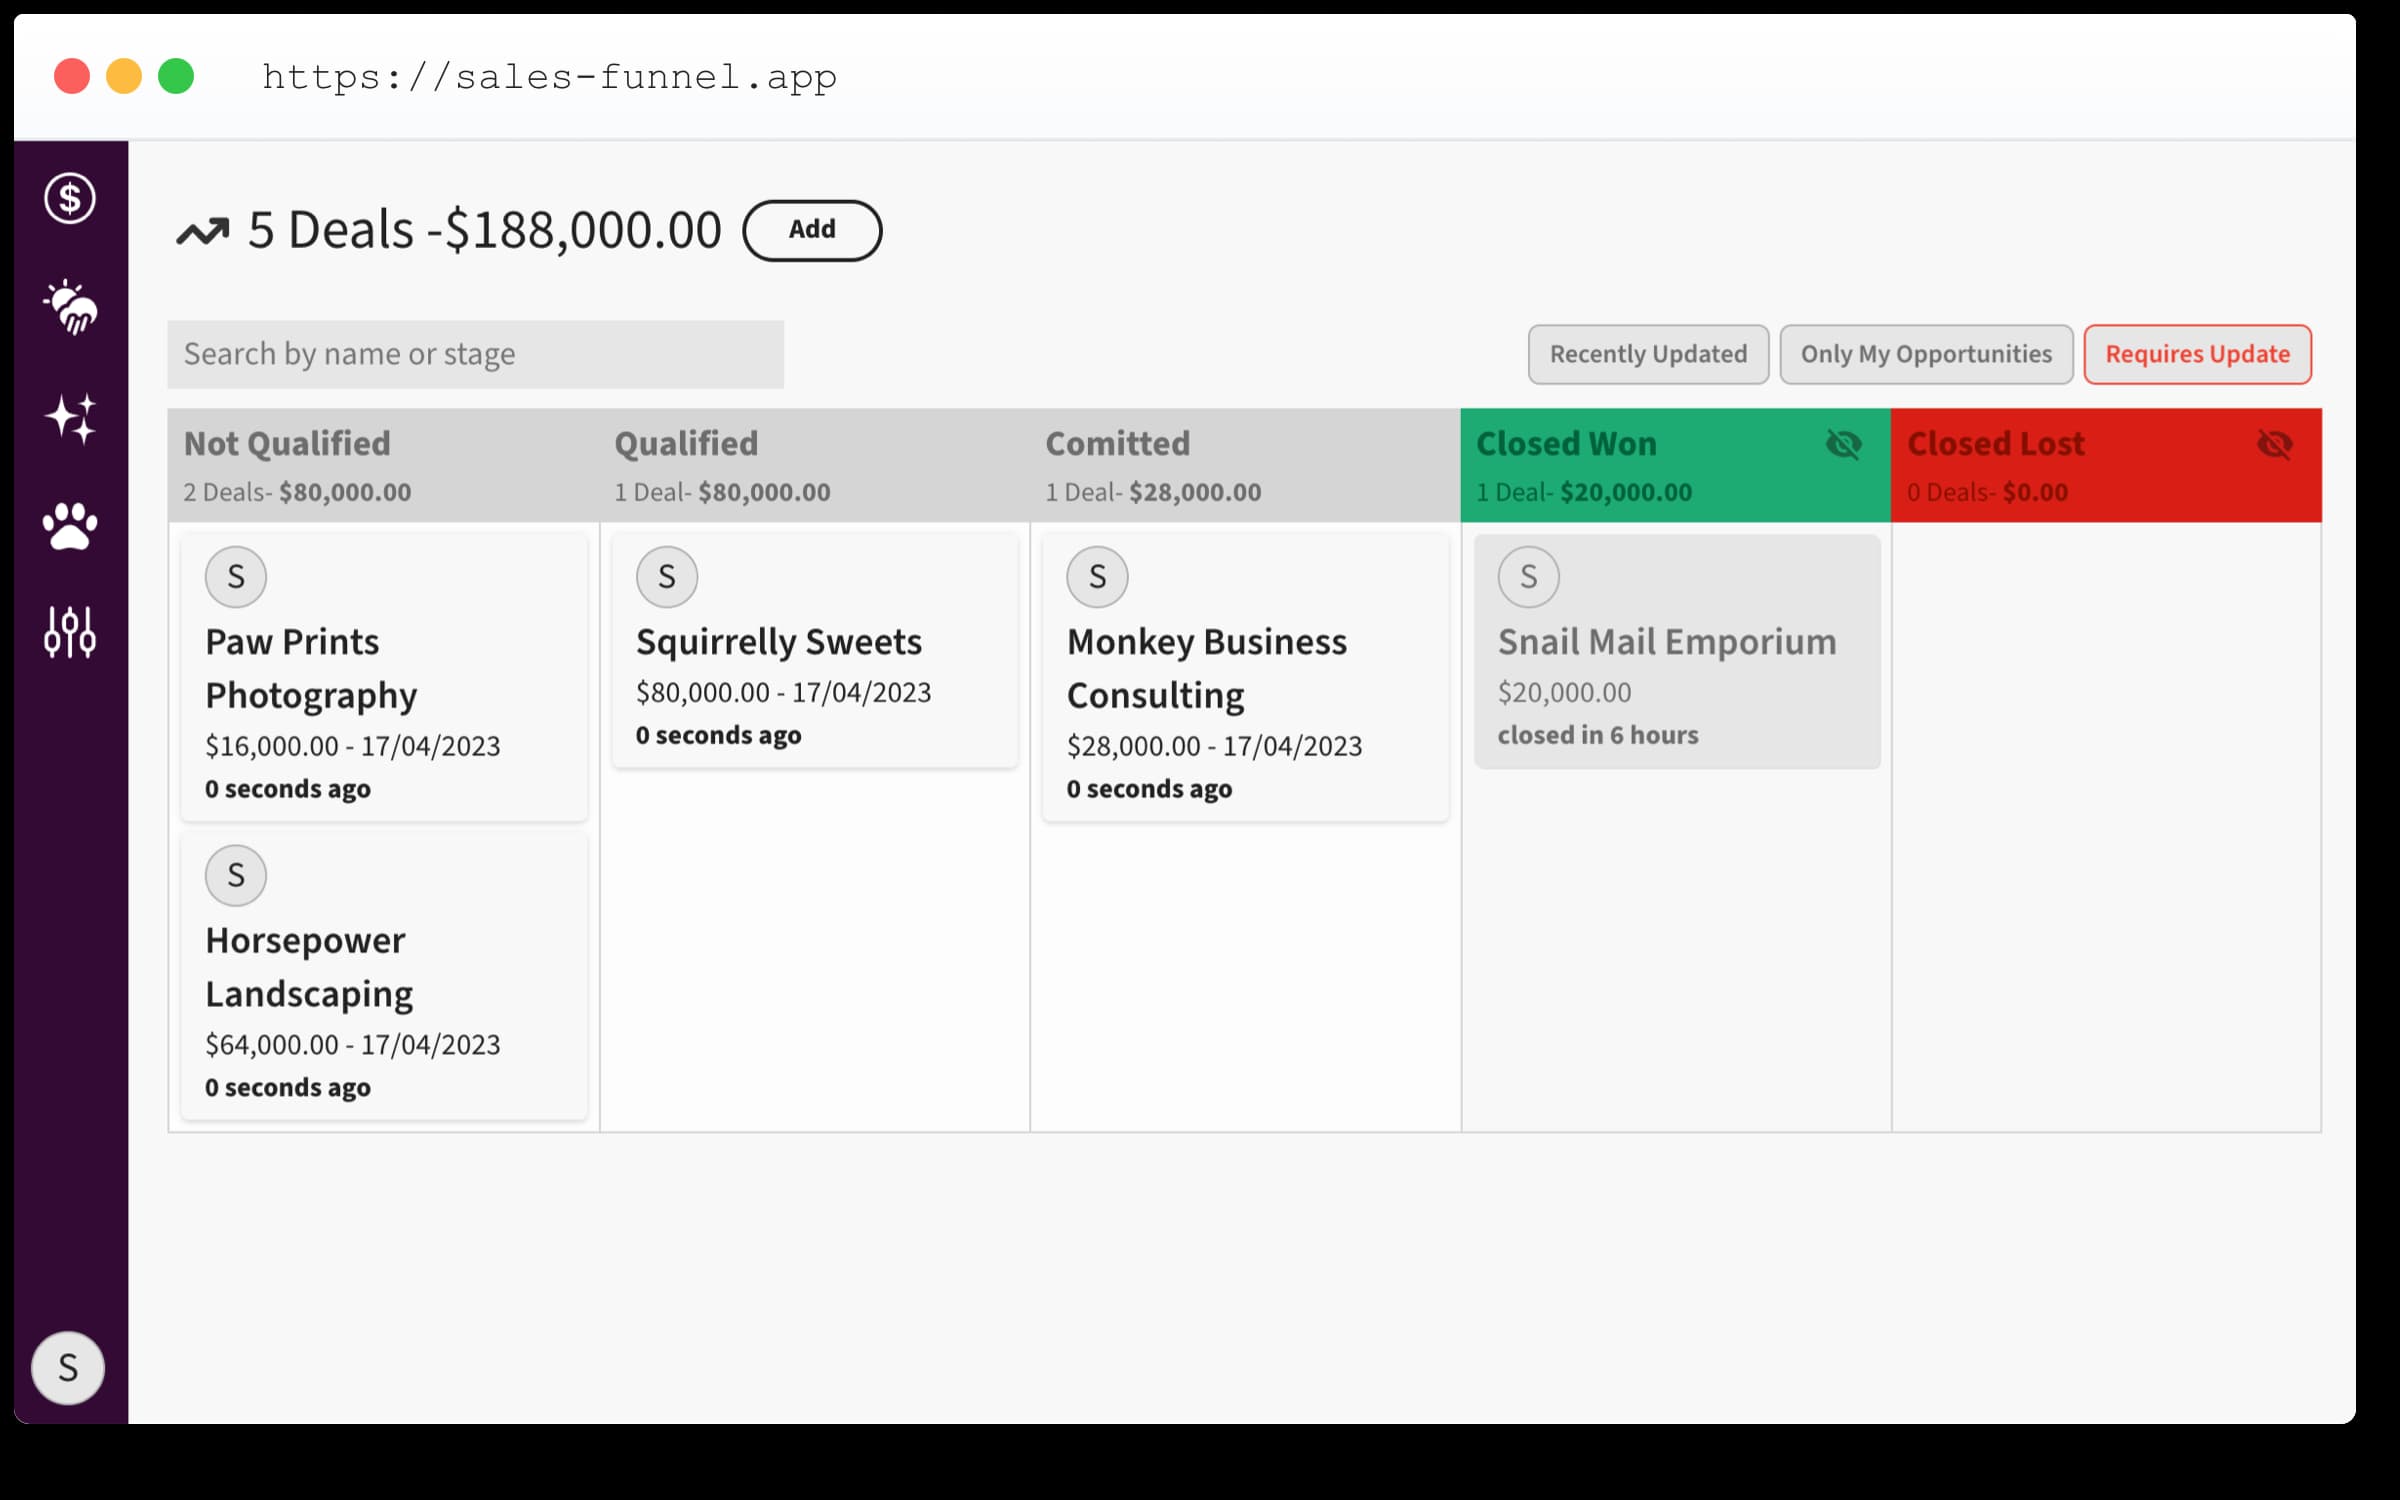This screenshot has height=1500, width=2400.
Task: Focus the Search by name or stage field
Action: [x=476, y=354]
